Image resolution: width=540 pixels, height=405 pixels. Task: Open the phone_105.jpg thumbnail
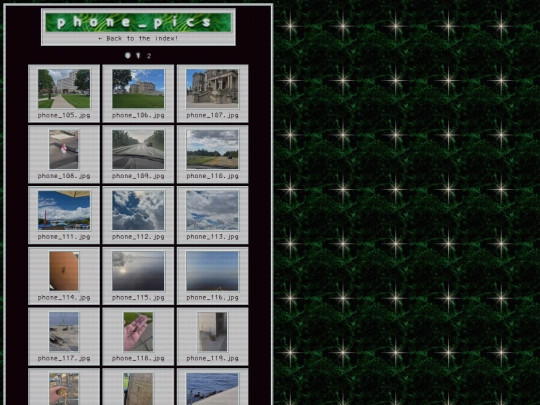[64, 89]
